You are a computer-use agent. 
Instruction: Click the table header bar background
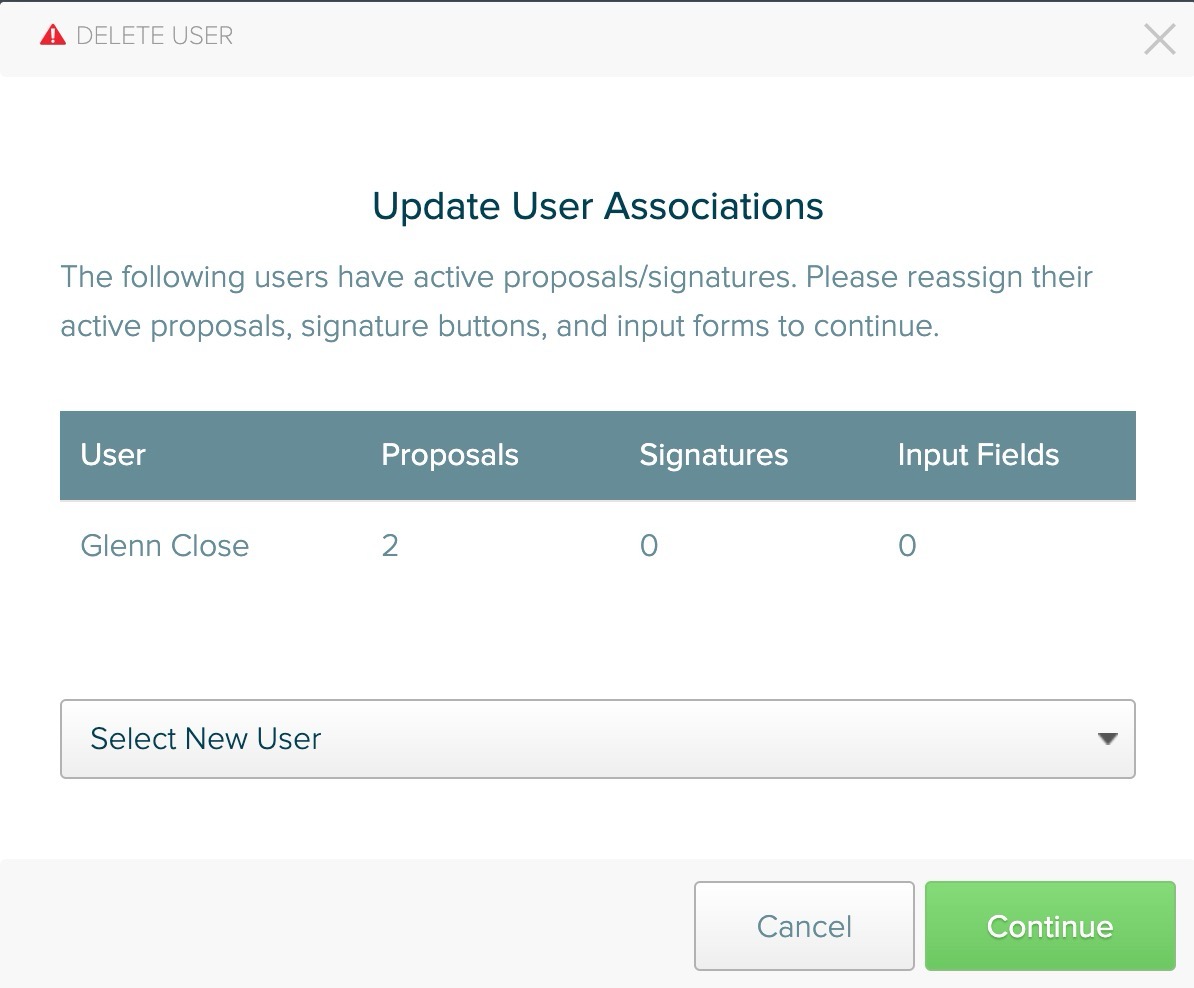[x=598, y=456]
